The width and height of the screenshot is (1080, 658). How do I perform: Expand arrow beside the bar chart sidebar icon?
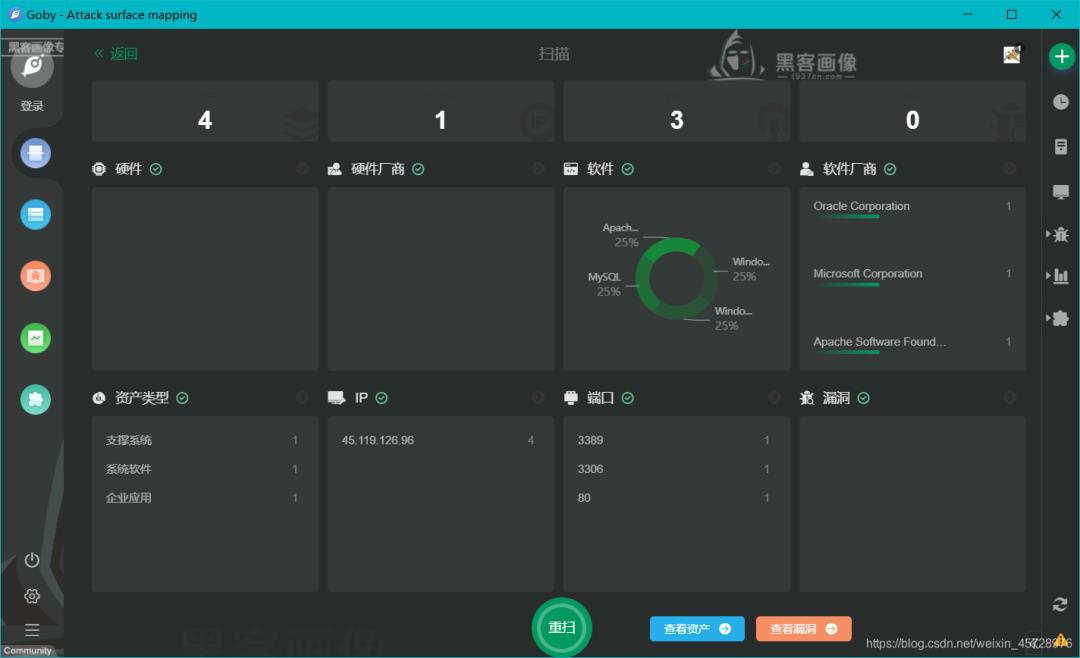(x=1048, y=276)
